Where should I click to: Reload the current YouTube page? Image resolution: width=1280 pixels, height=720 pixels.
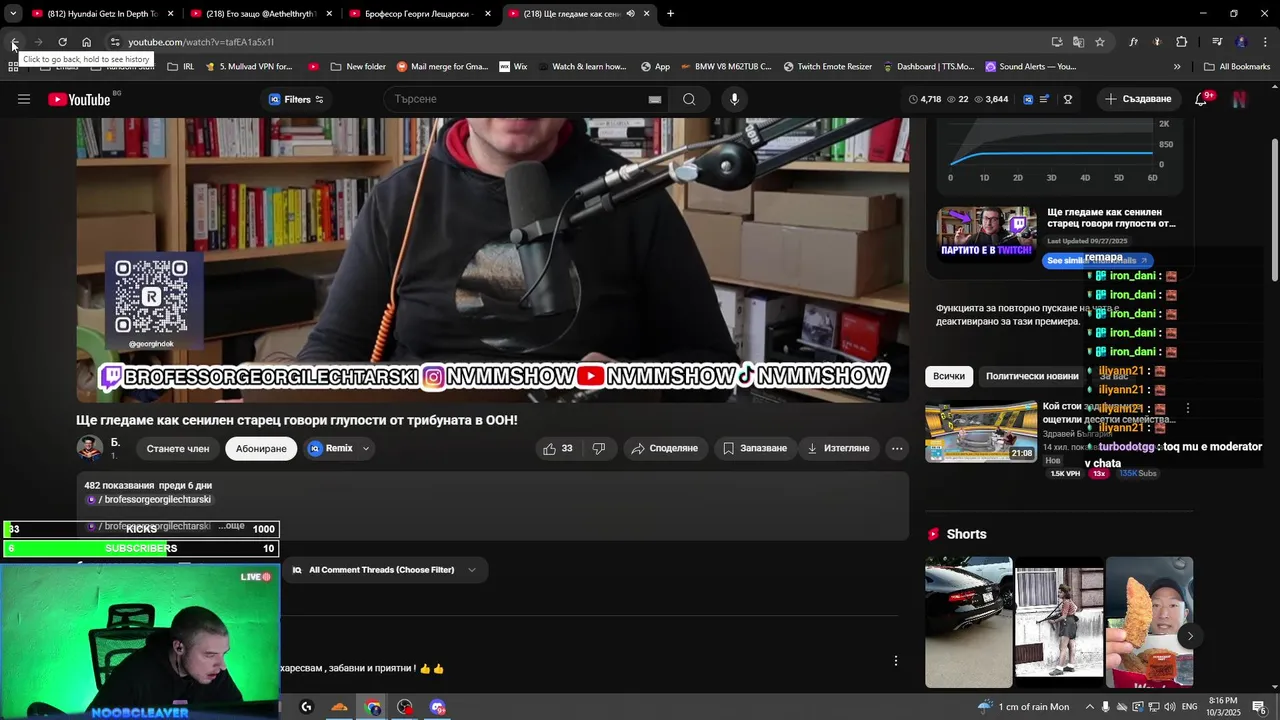(x=62, y=42)
